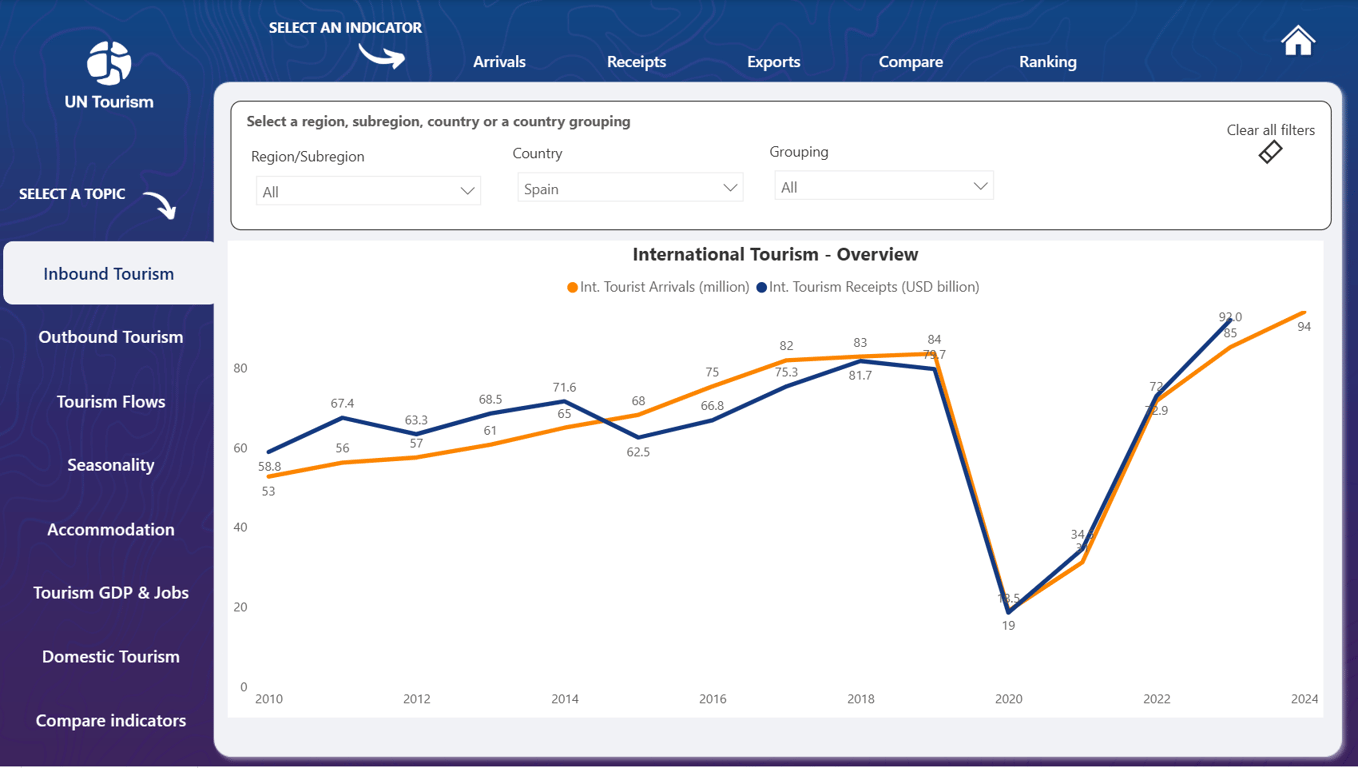Viewport: 1358px width, 768px height.
Task: Click the 2023 arrivals data label 85
Action: [1230, 333]
